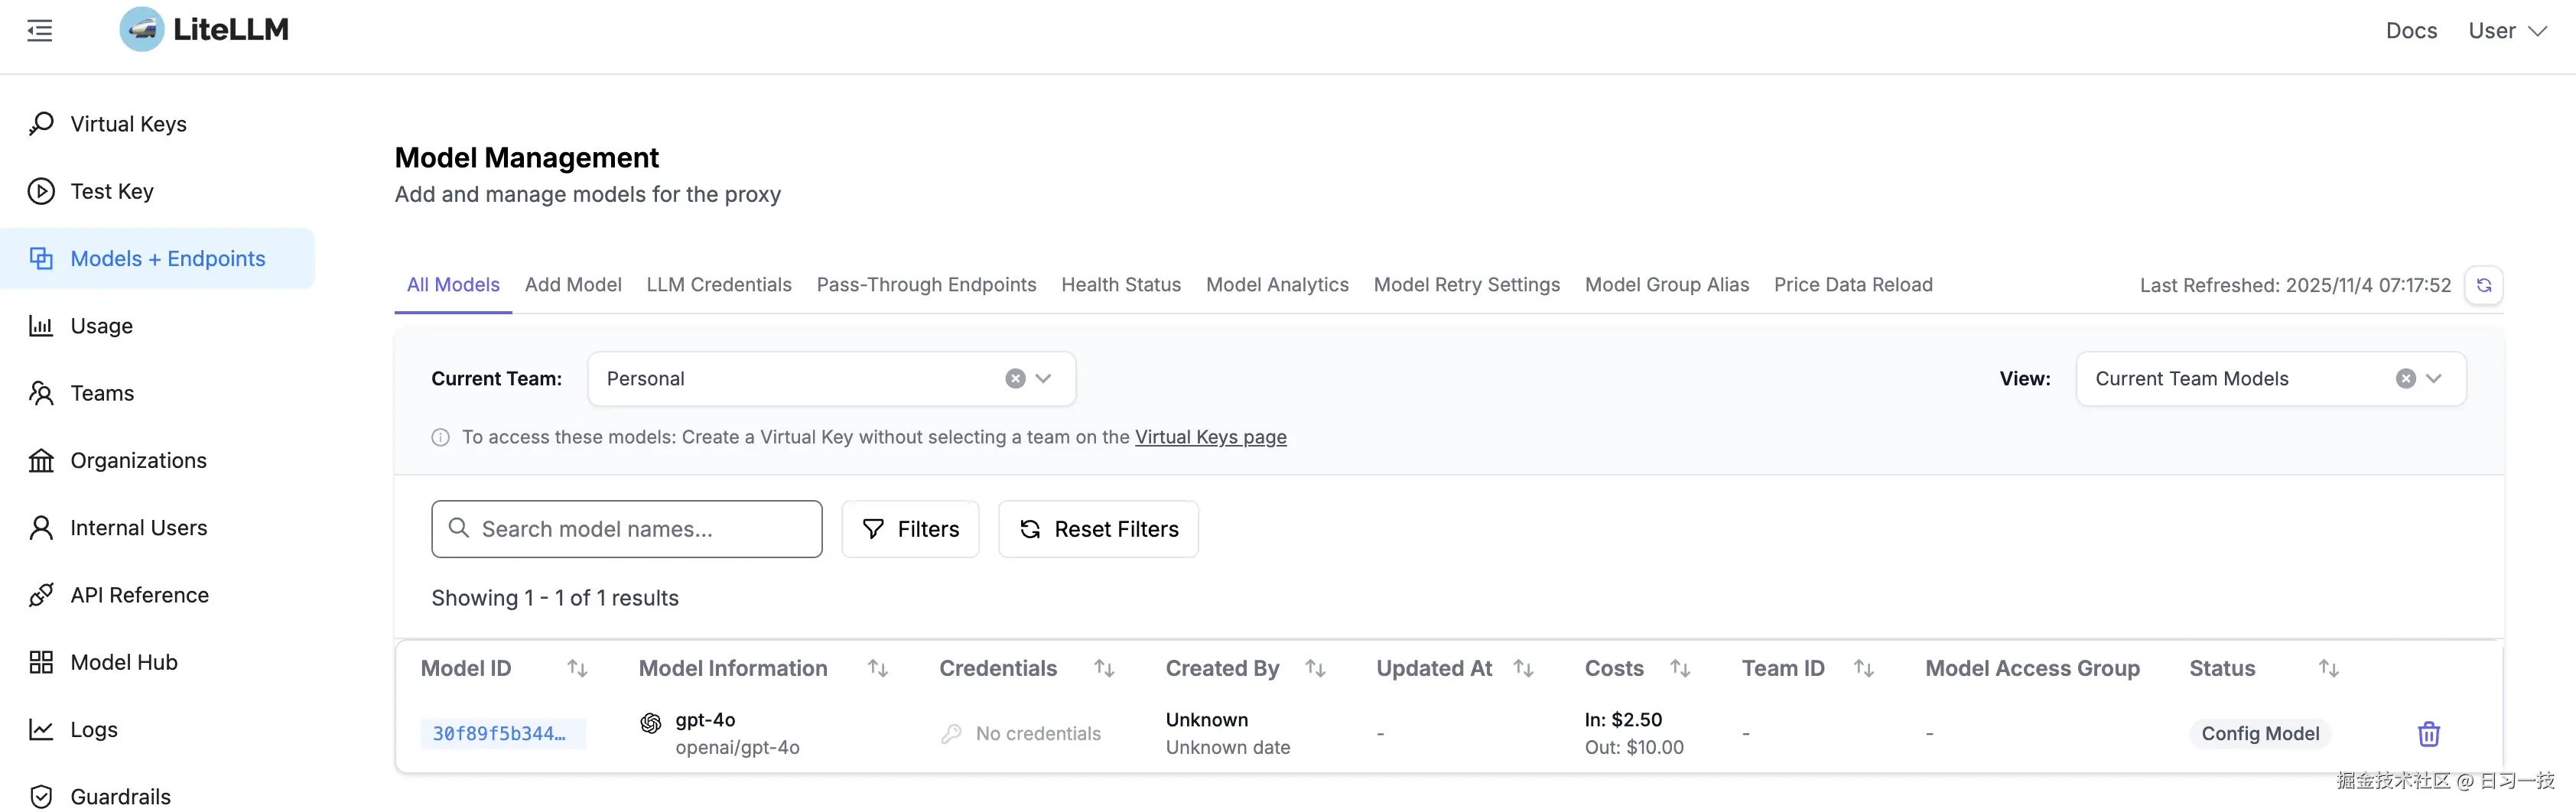The width and height of the screenshot is (2576, 812).
Task: Refresh the models list
Action: tap(2485, 285)
